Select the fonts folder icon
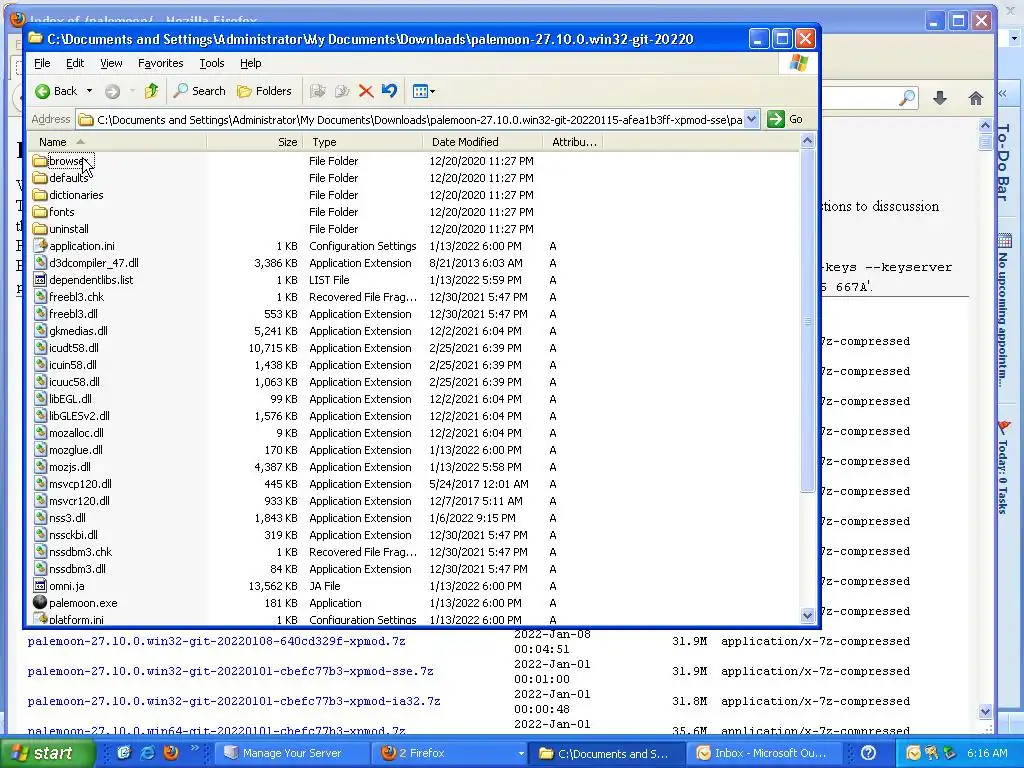Screen dimensions: 1024x768 point(40,212)
